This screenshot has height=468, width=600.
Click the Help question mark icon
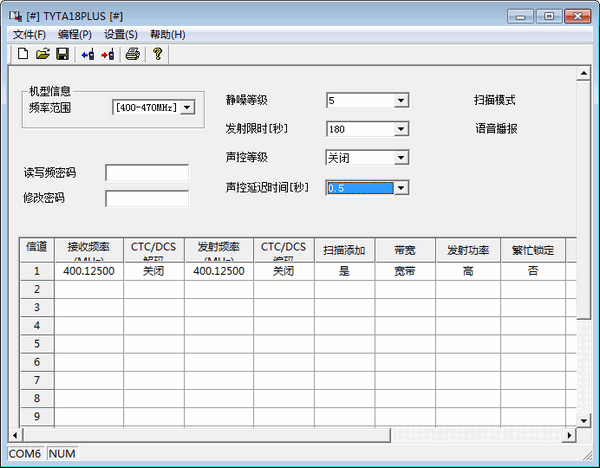tap(157, 54)
